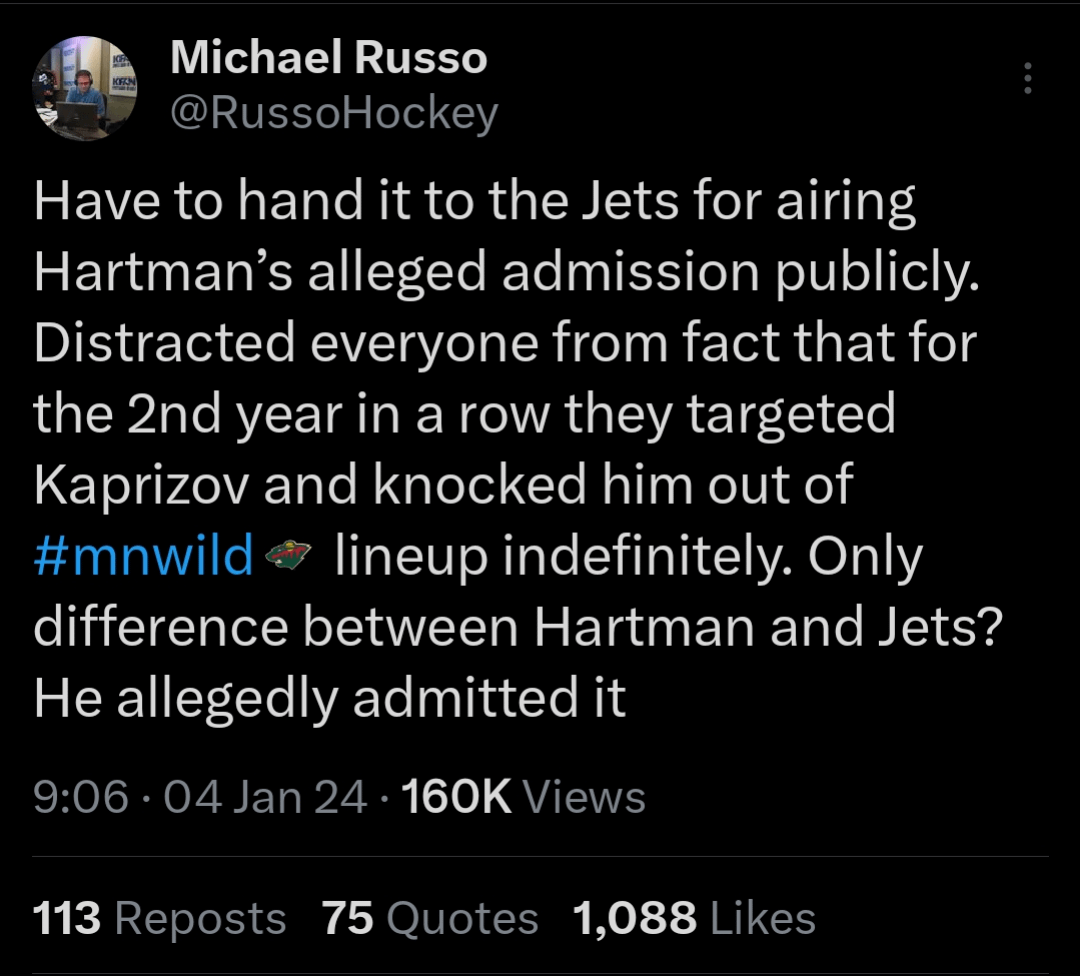
Task: Click the 04 Jan 24 date
Action: [265, 797]
